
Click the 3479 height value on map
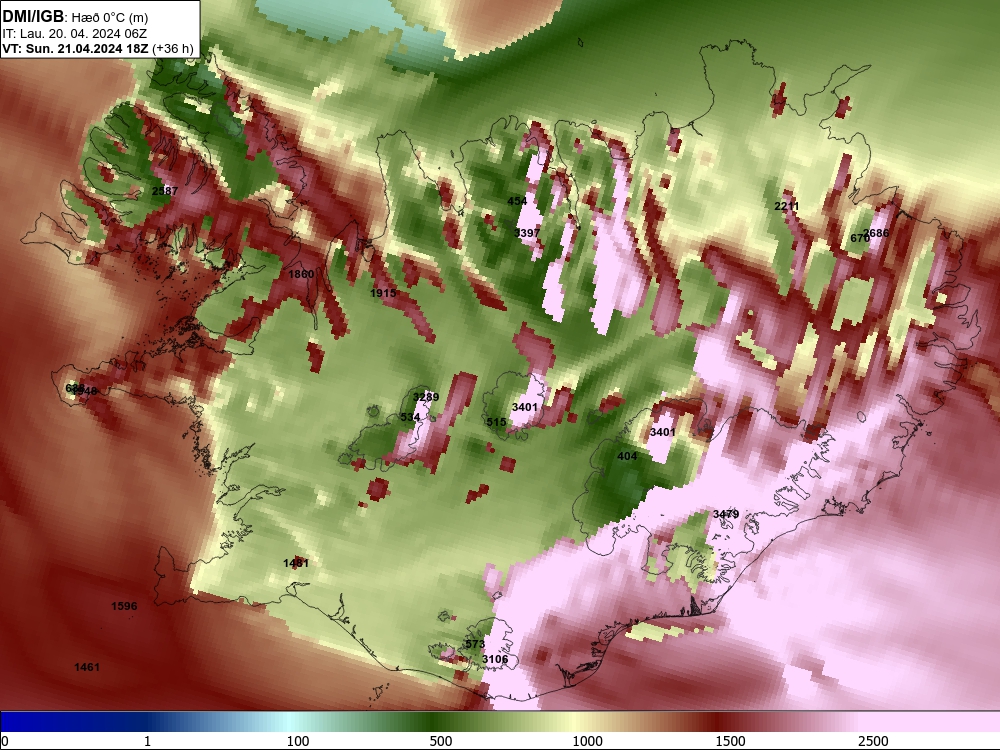tap(726, 514)
